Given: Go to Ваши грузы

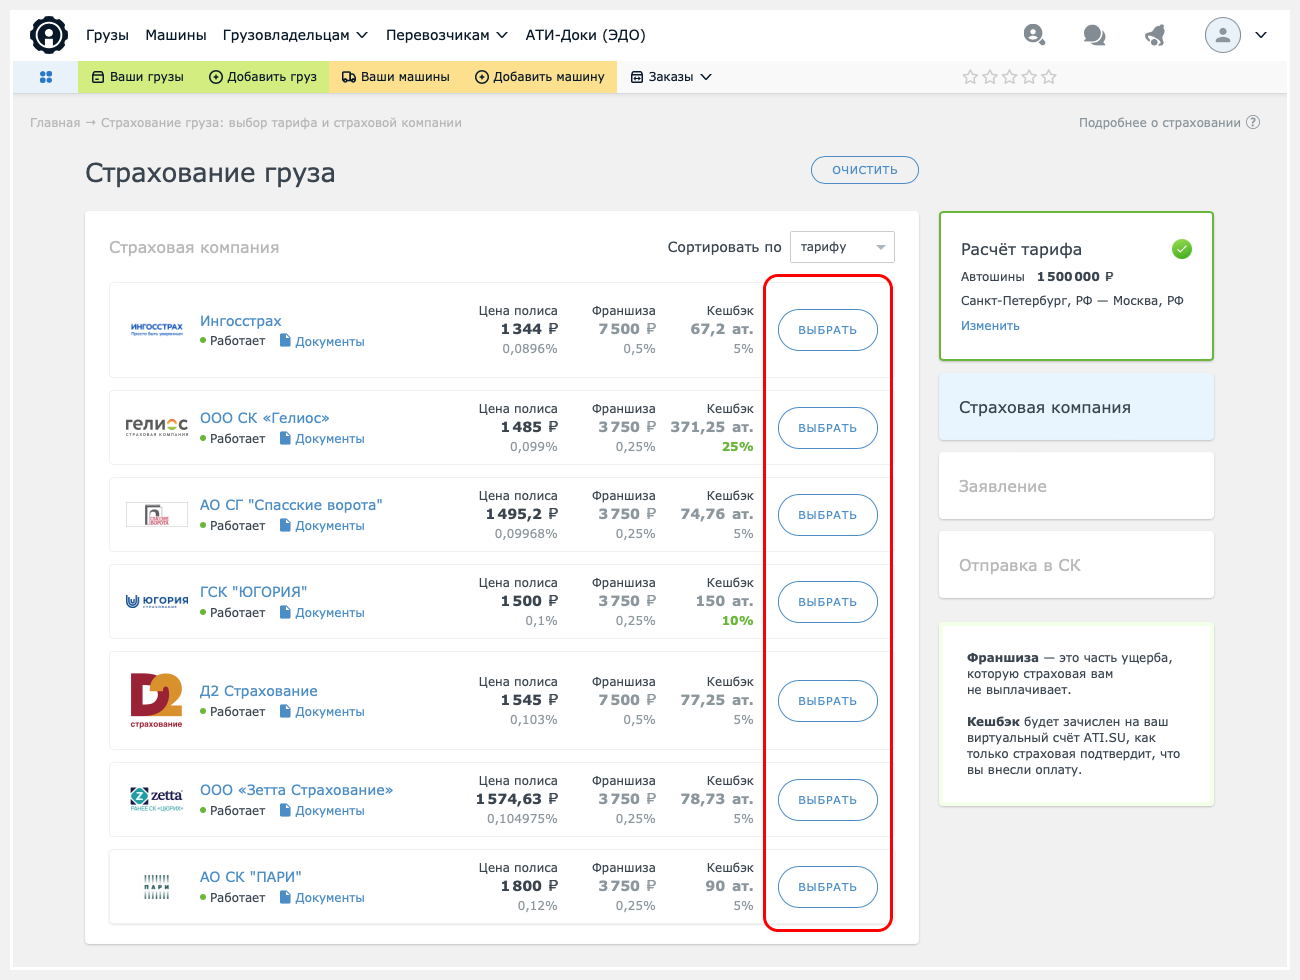Looking at the screenshot, I should point(137,77).
